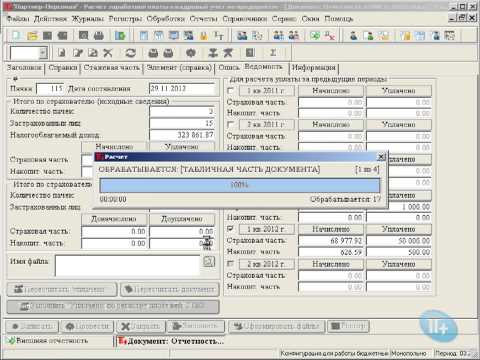Click the Реестр button at bottom
480x360 pixels.
click(x=348, y=326)
